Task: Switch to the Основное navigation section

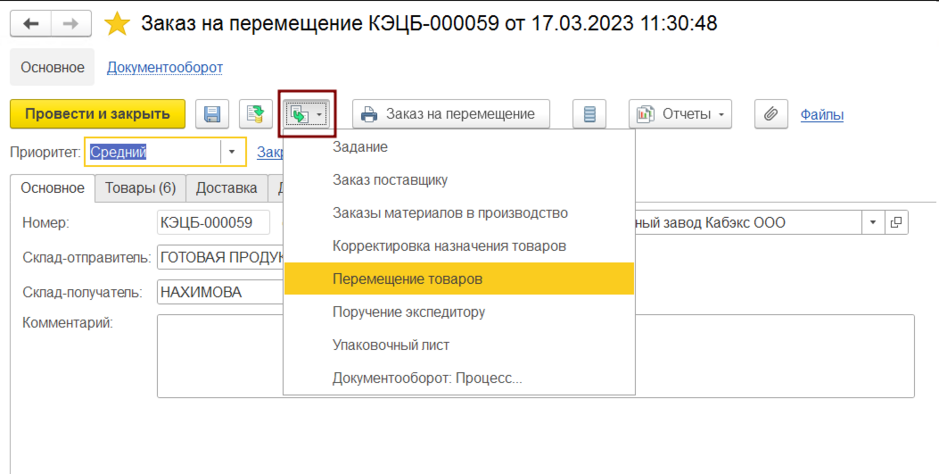Action: pyautogui.click(x=53, y=68)
